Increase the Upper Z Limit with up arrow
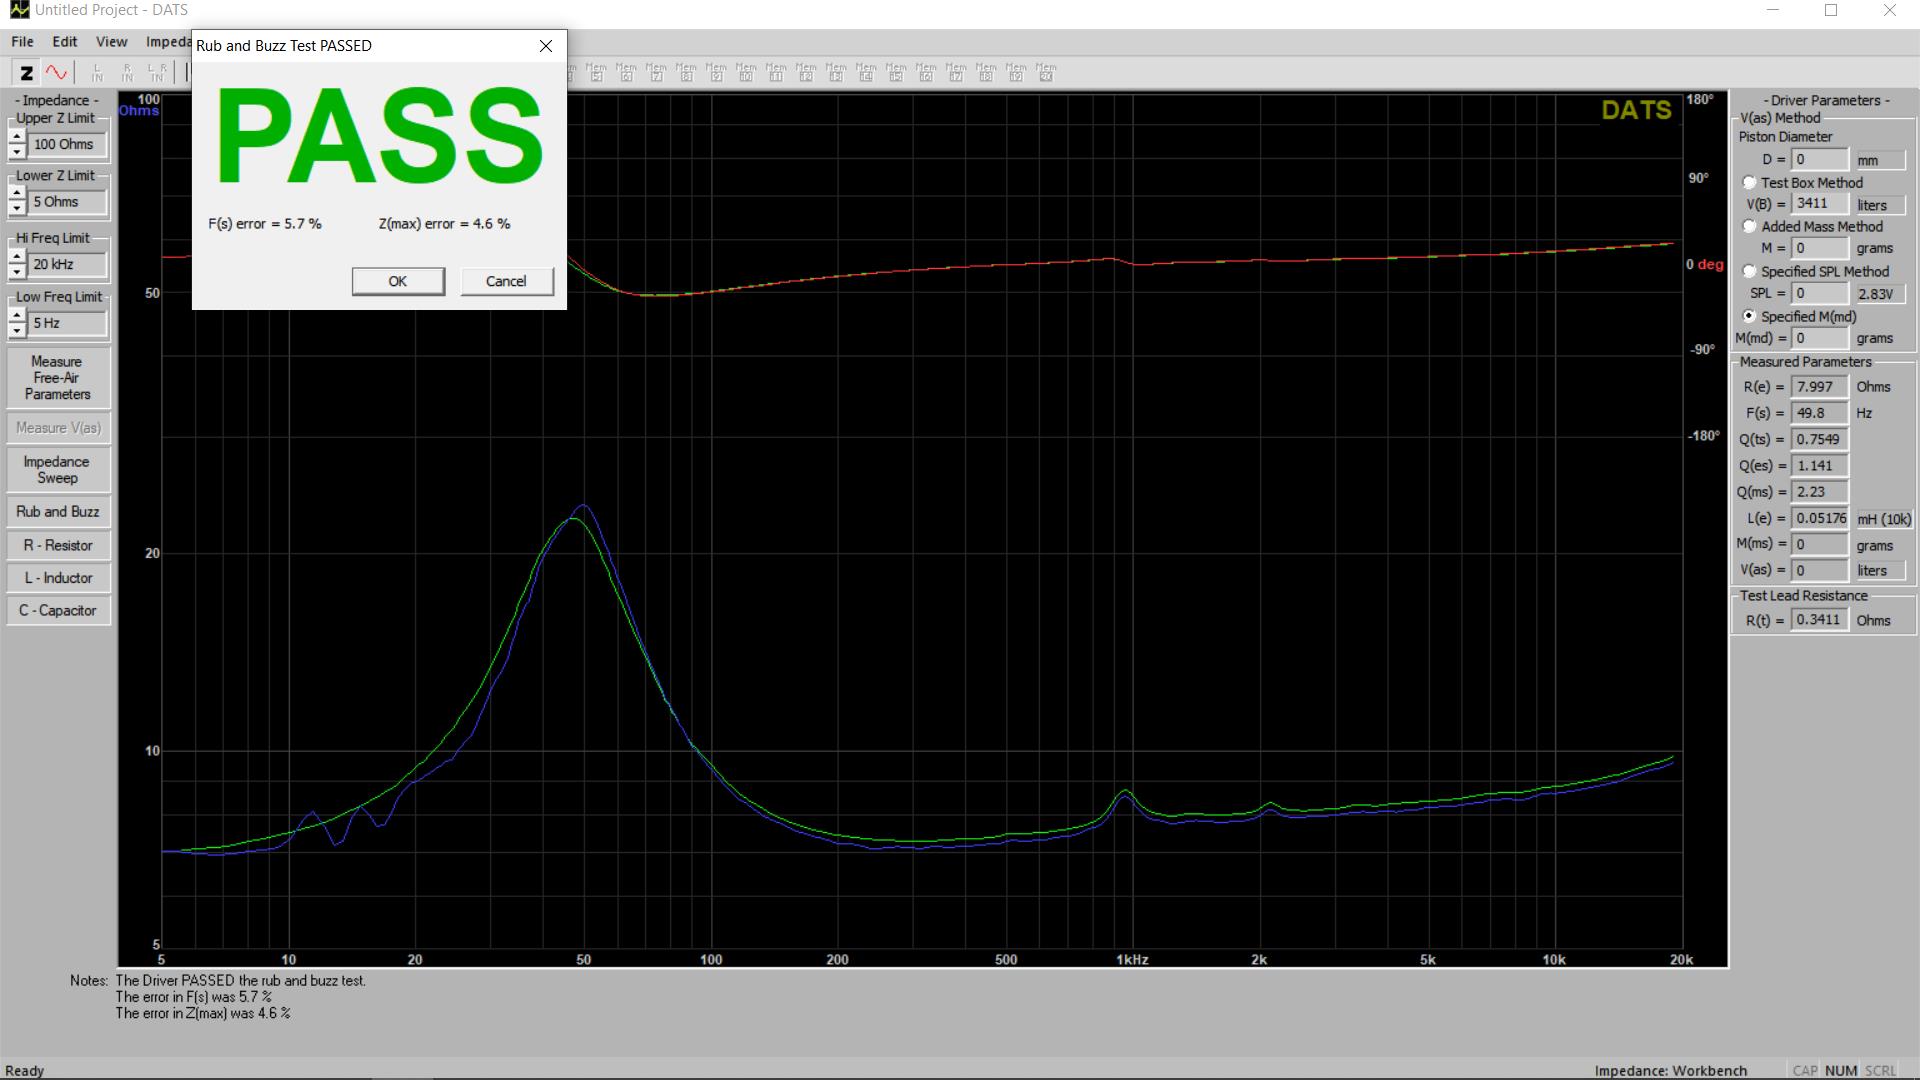The height and width of the screenshot is (1080, 1920). (x=17, y=137)
